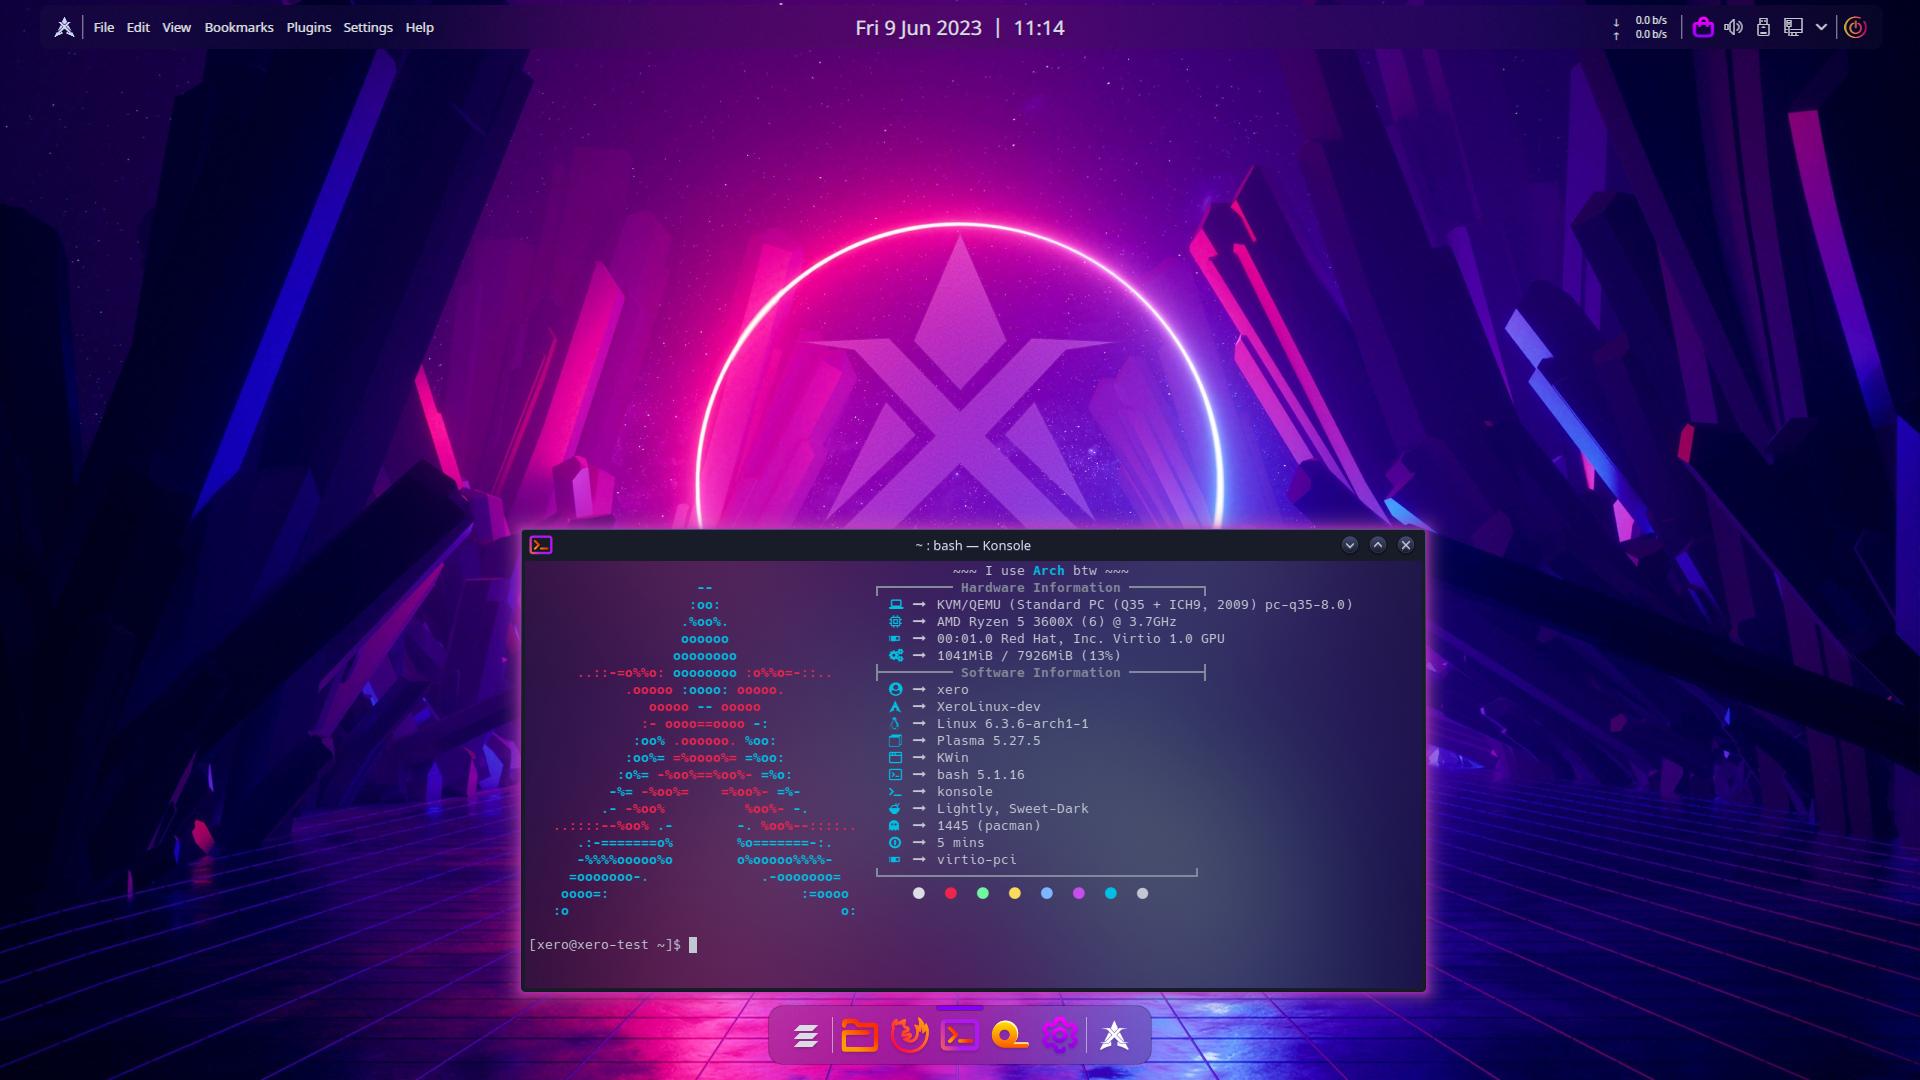The width and height of the screenshot is (1920, 1080).
Task: Click the network speed monitor widget
Action: 1641,28
